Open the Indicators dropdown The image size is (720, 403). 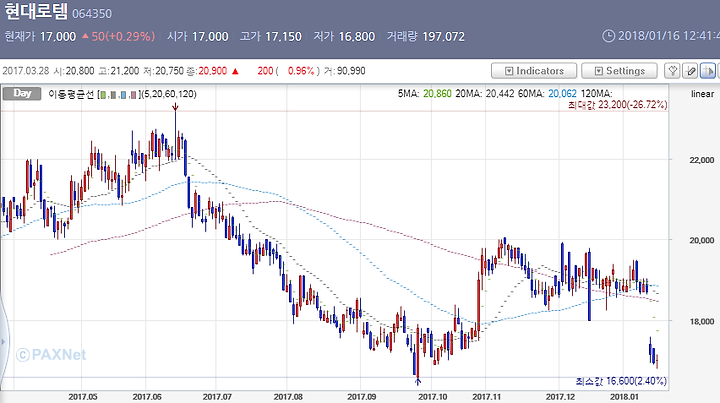(534, 71)
